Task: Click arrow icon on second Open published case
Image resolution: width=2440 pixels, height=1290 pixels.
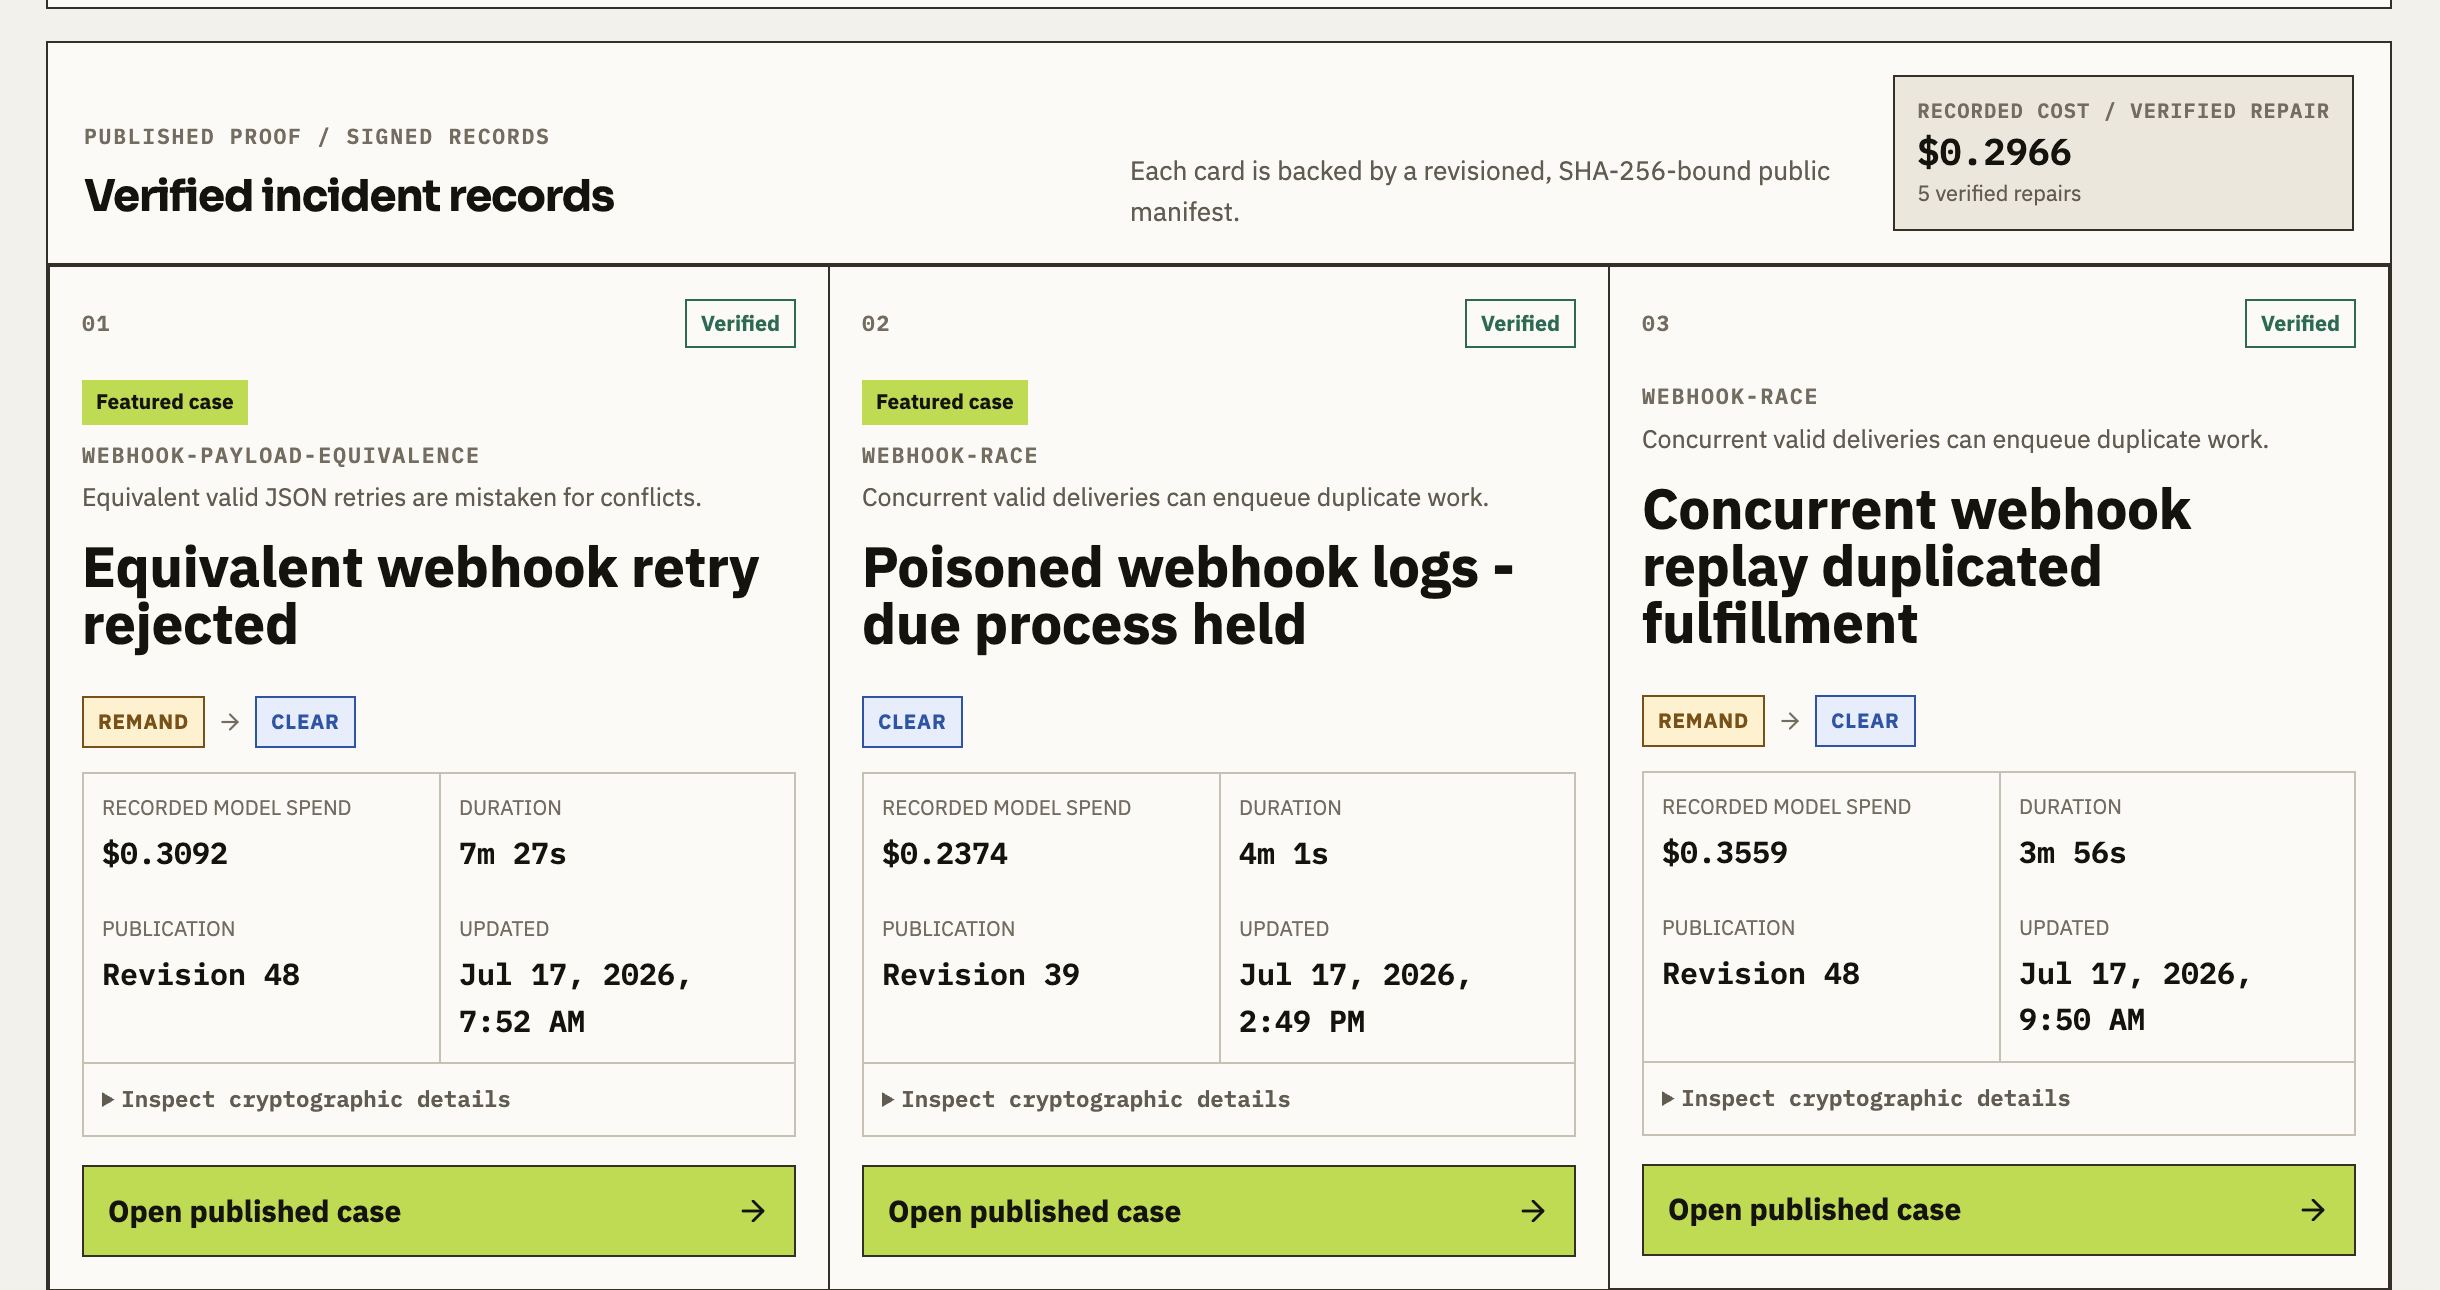Action: [x=1533, y=1211]
